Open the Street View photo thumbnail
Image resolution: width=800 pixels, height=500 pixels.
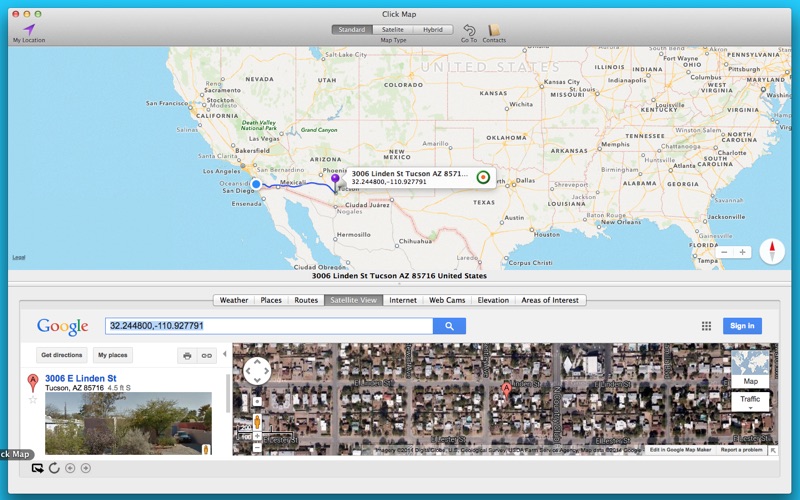[x=128, y=423]
